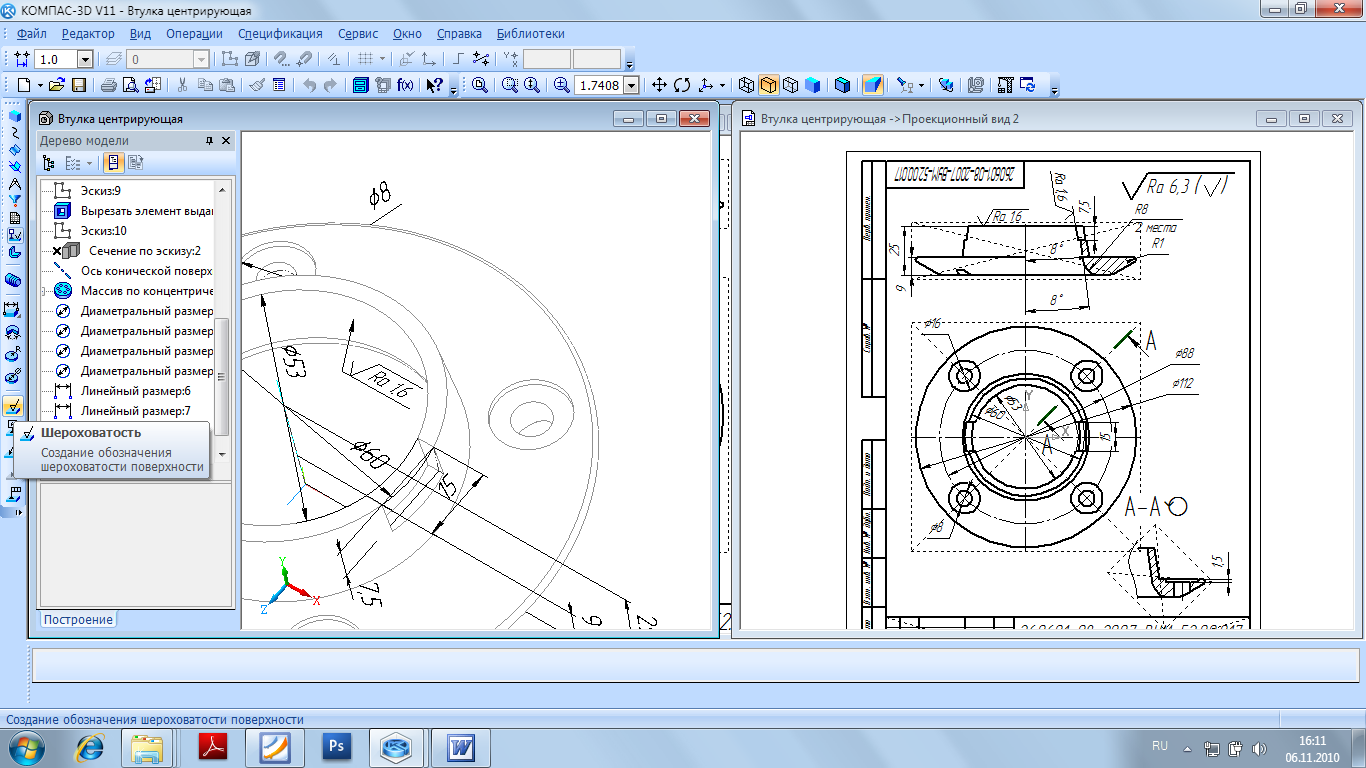This screenshot has height=768, width=1366.
Task: Click the context help arrow-question icon
Action: 434,85
